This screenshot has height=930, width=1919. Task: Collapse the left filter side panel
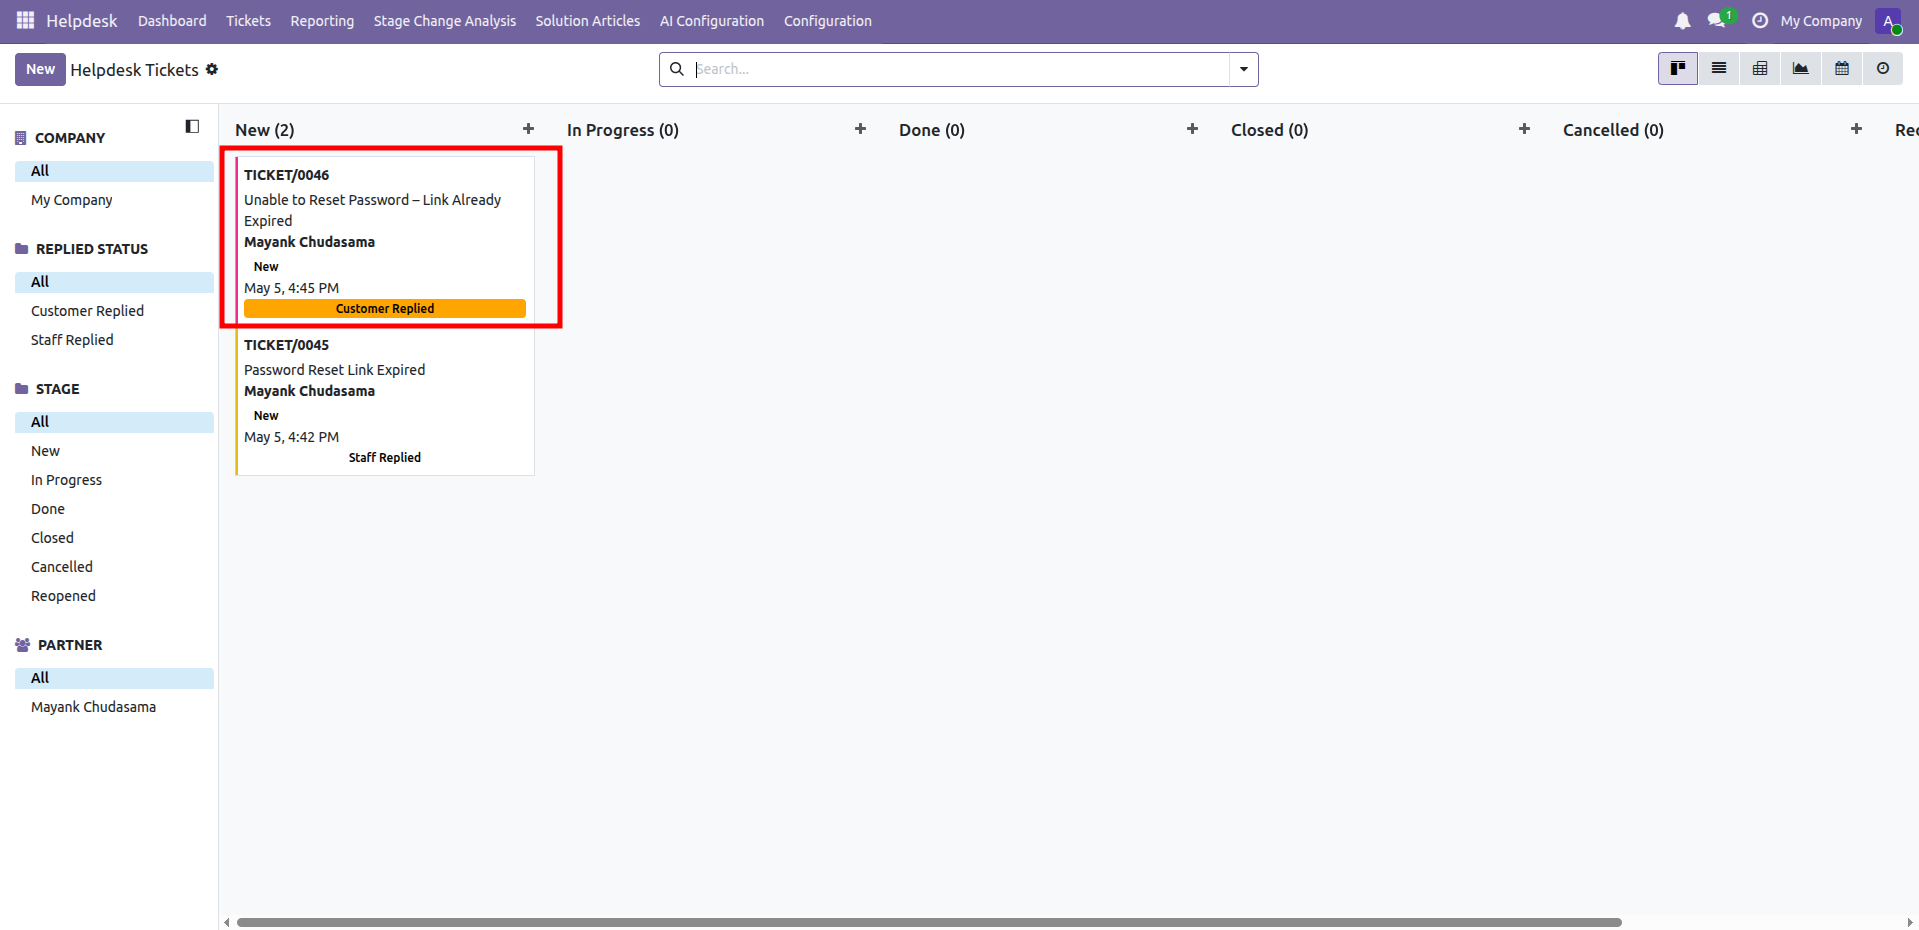(x=192, y=126)
